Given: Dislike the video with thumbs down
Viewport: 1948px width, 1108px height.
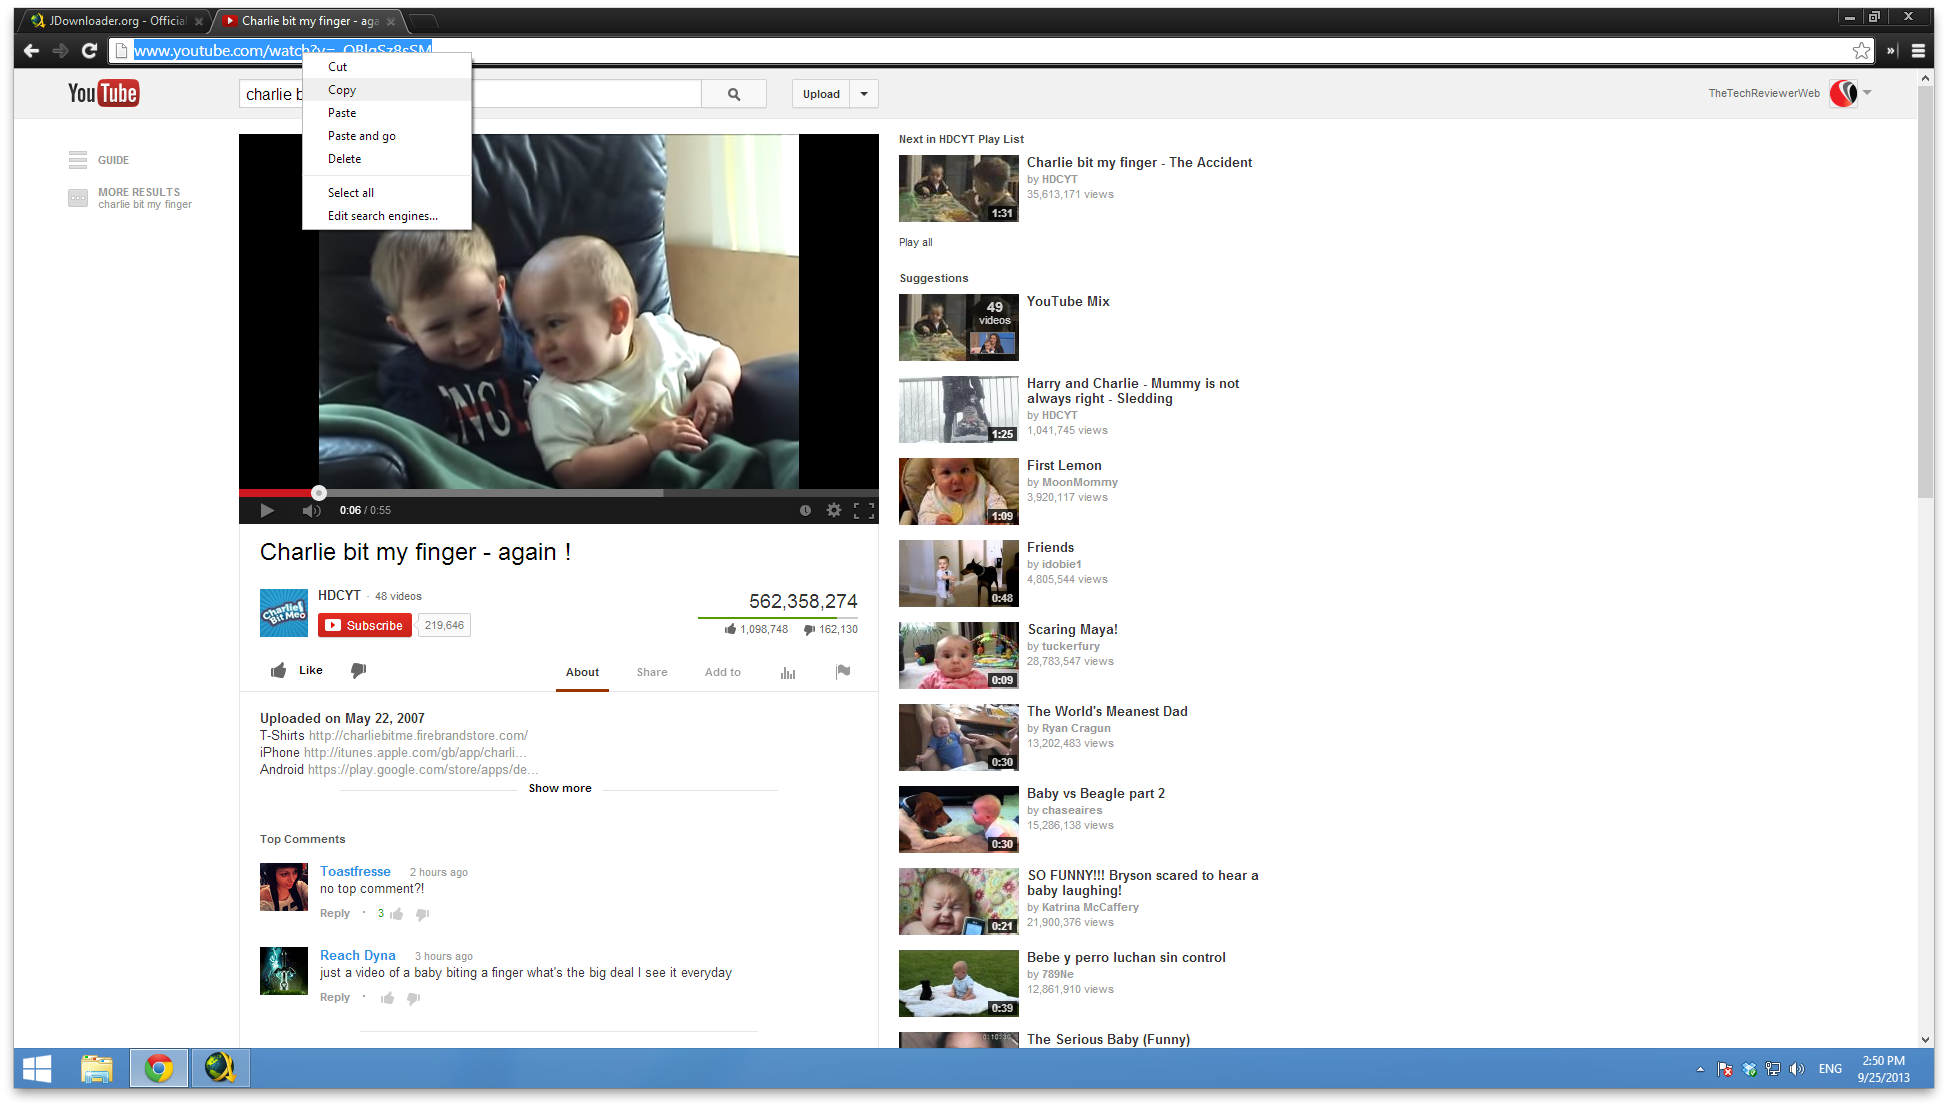Looking at the screenshot, I should click(x=358, y=670).
